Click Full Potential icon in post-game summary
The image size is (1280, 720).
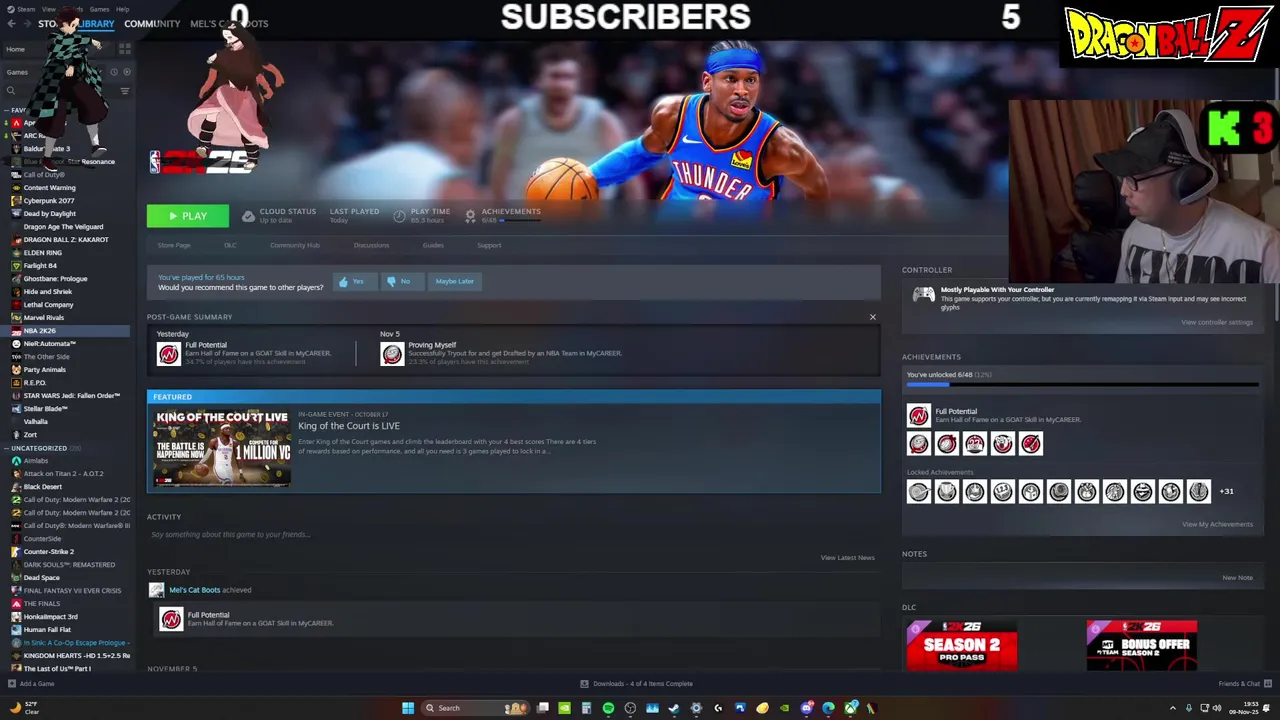pos(168,354)
